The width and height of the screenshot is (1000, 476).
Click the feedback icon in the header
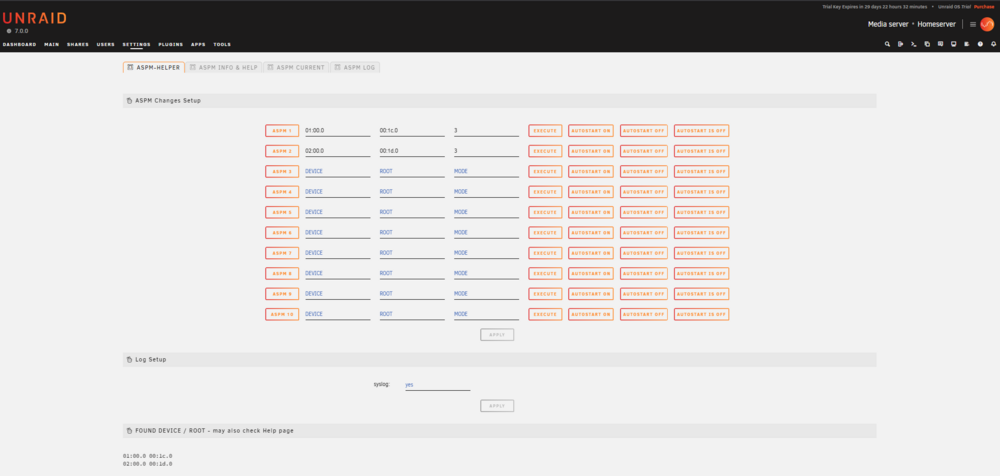(941, 44)
